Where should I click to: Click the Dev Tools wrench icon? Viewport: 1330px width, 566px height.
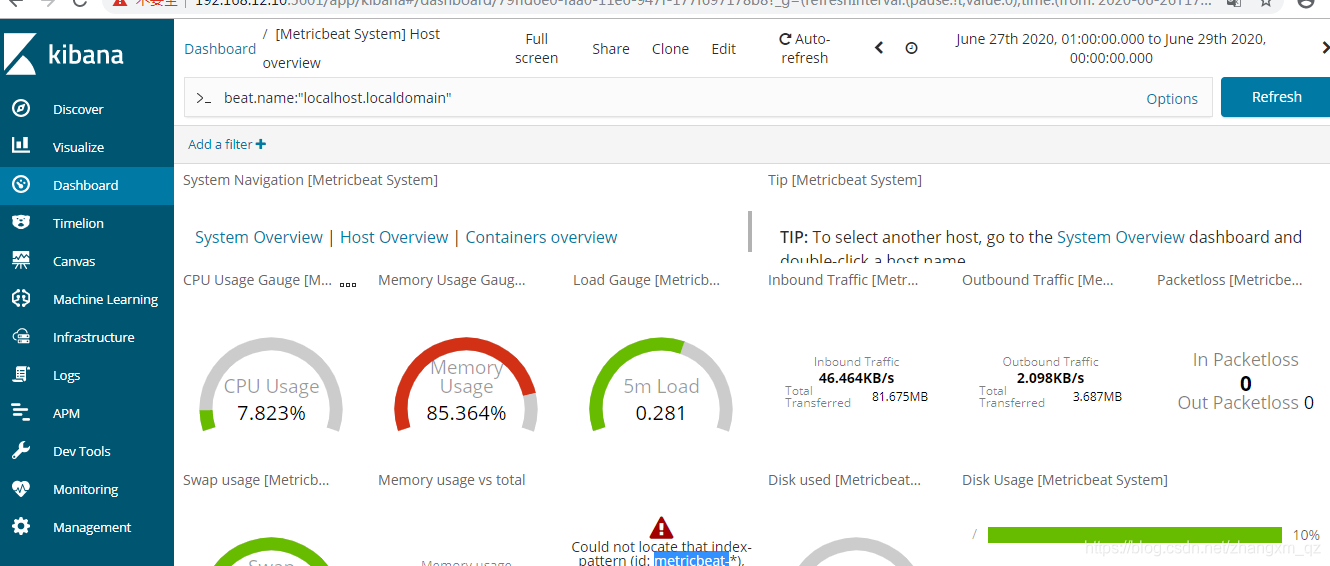tap(21, 451)
